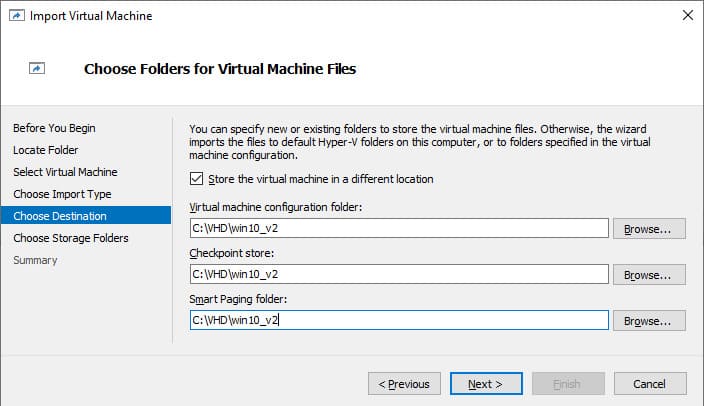Browse for the Smart Paging folder
This screenshot has height=406, width=704.
[649, 321]
